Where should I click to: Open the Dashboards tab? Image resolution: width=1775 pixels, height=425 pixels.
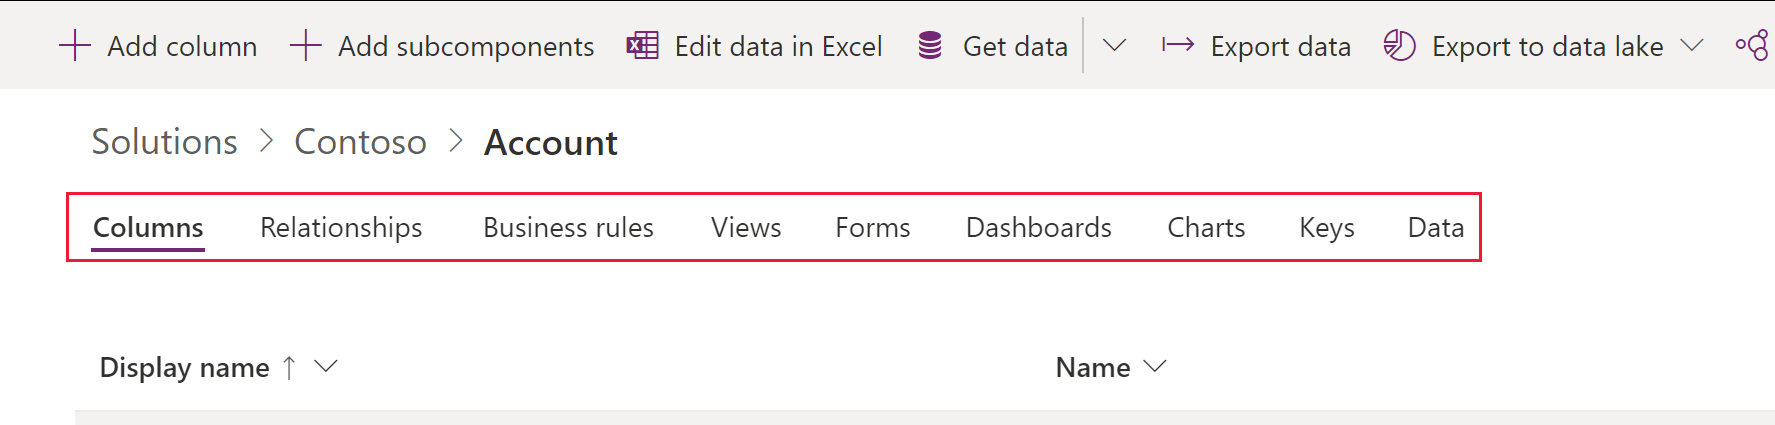[1039, 228]
